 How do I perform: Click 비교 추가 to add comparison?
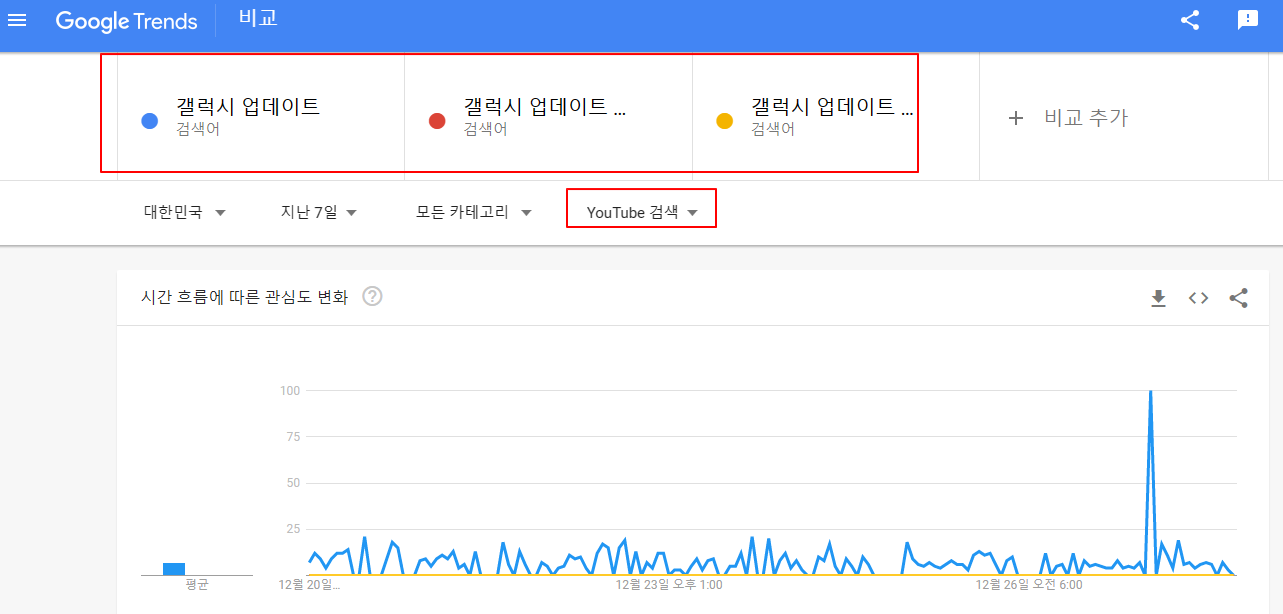1086,118
